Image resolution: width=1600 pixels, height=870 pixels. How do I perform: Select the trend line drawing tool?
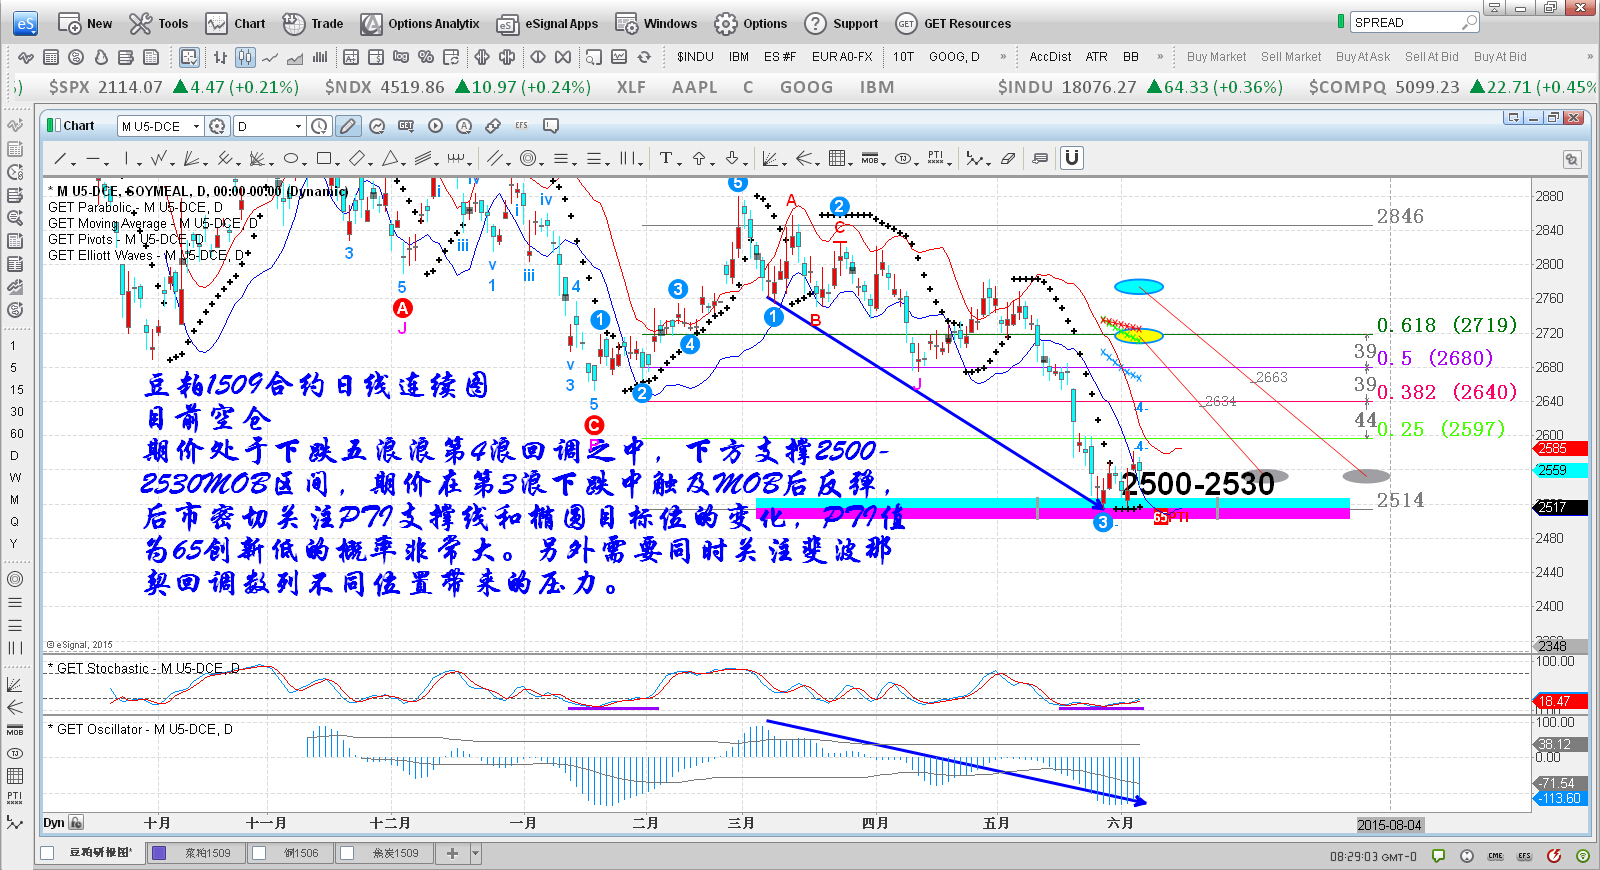60,158
